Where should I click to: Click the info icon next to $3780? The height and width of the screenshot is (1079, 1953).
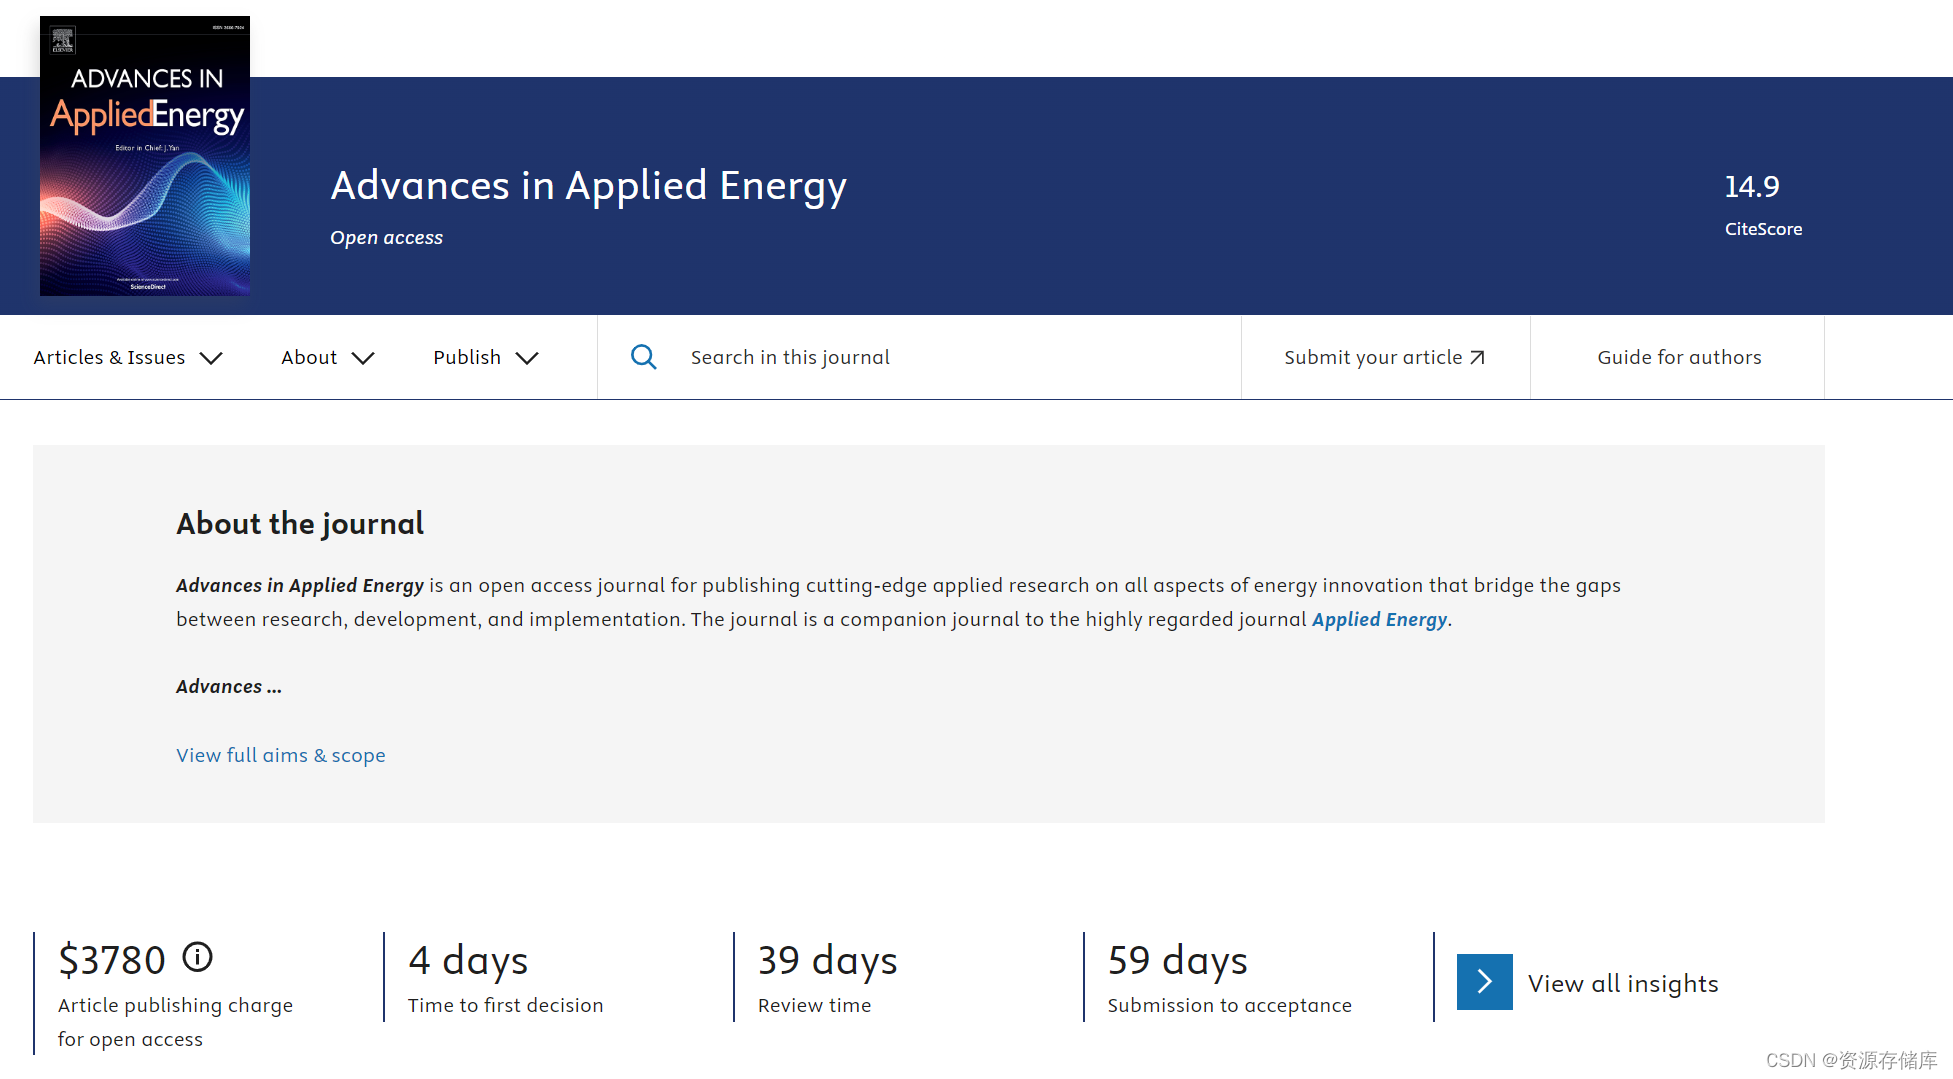coord(198,957)
